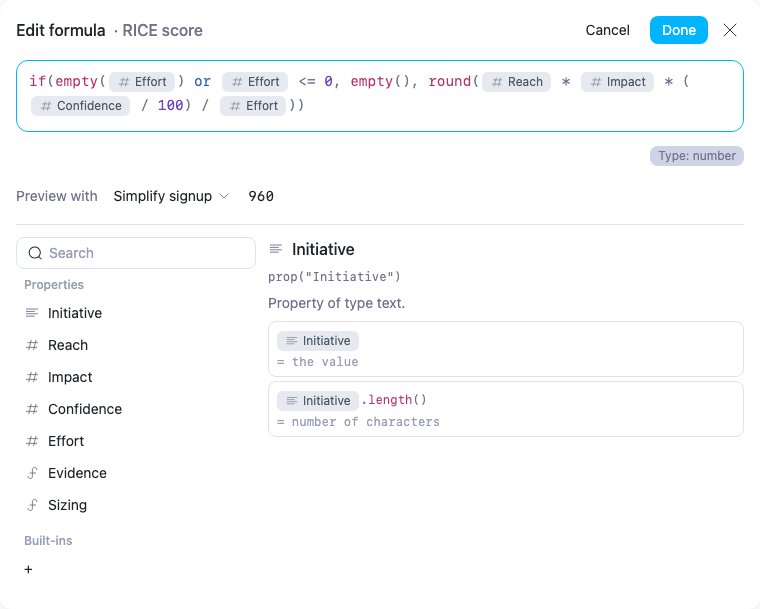Viewport: 760px width, 609px height.
Task: Click the prop("Initiative") code text
Action: (334, 276)
